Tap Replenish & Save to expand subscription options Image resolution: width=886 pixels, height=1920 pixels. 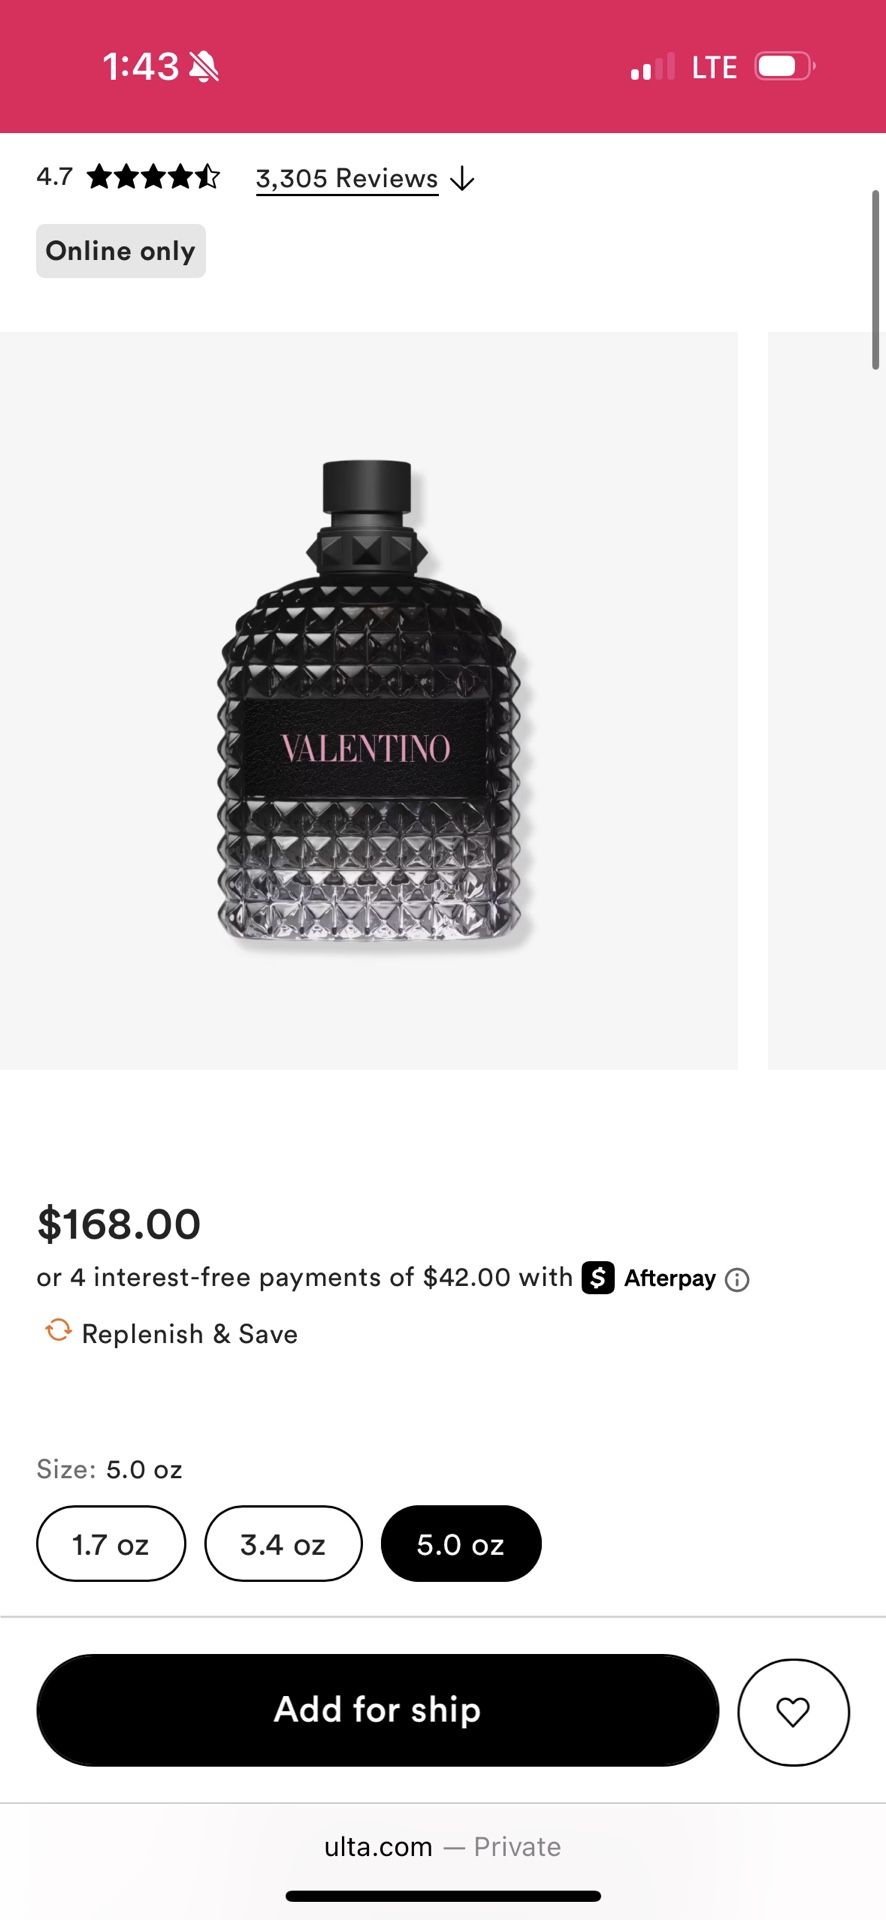(x=189, y=1333)
